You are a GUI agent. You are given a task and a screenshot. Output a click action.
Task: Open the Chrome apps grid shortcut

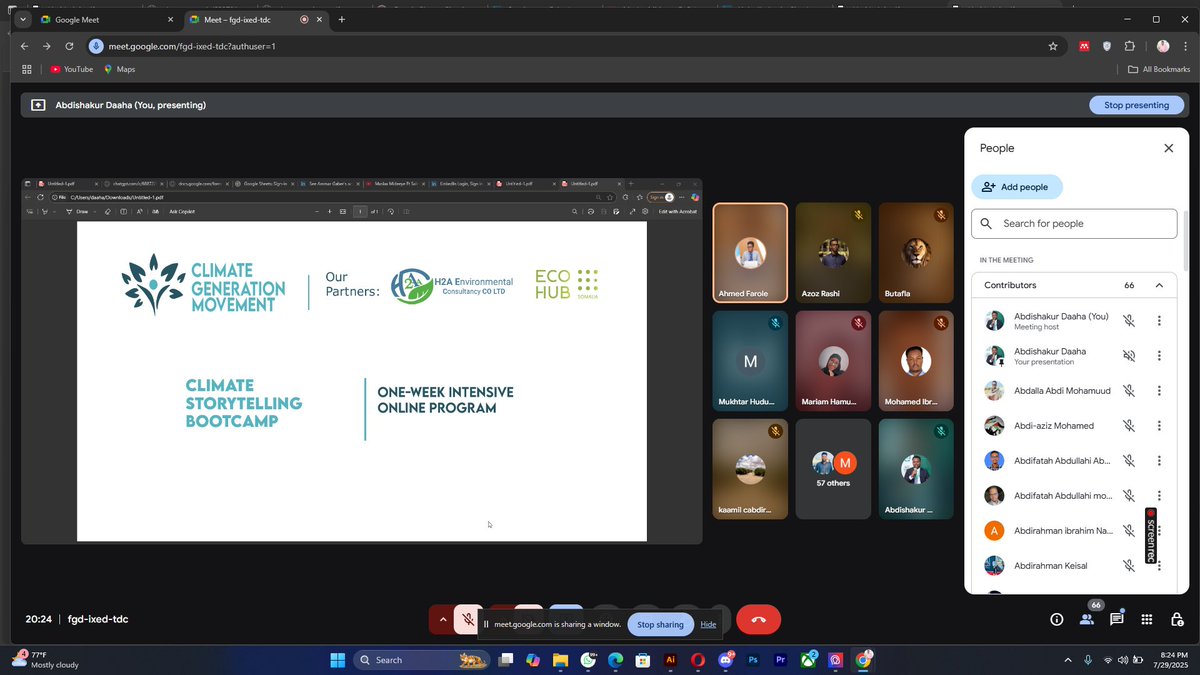(x=27, y=69)
